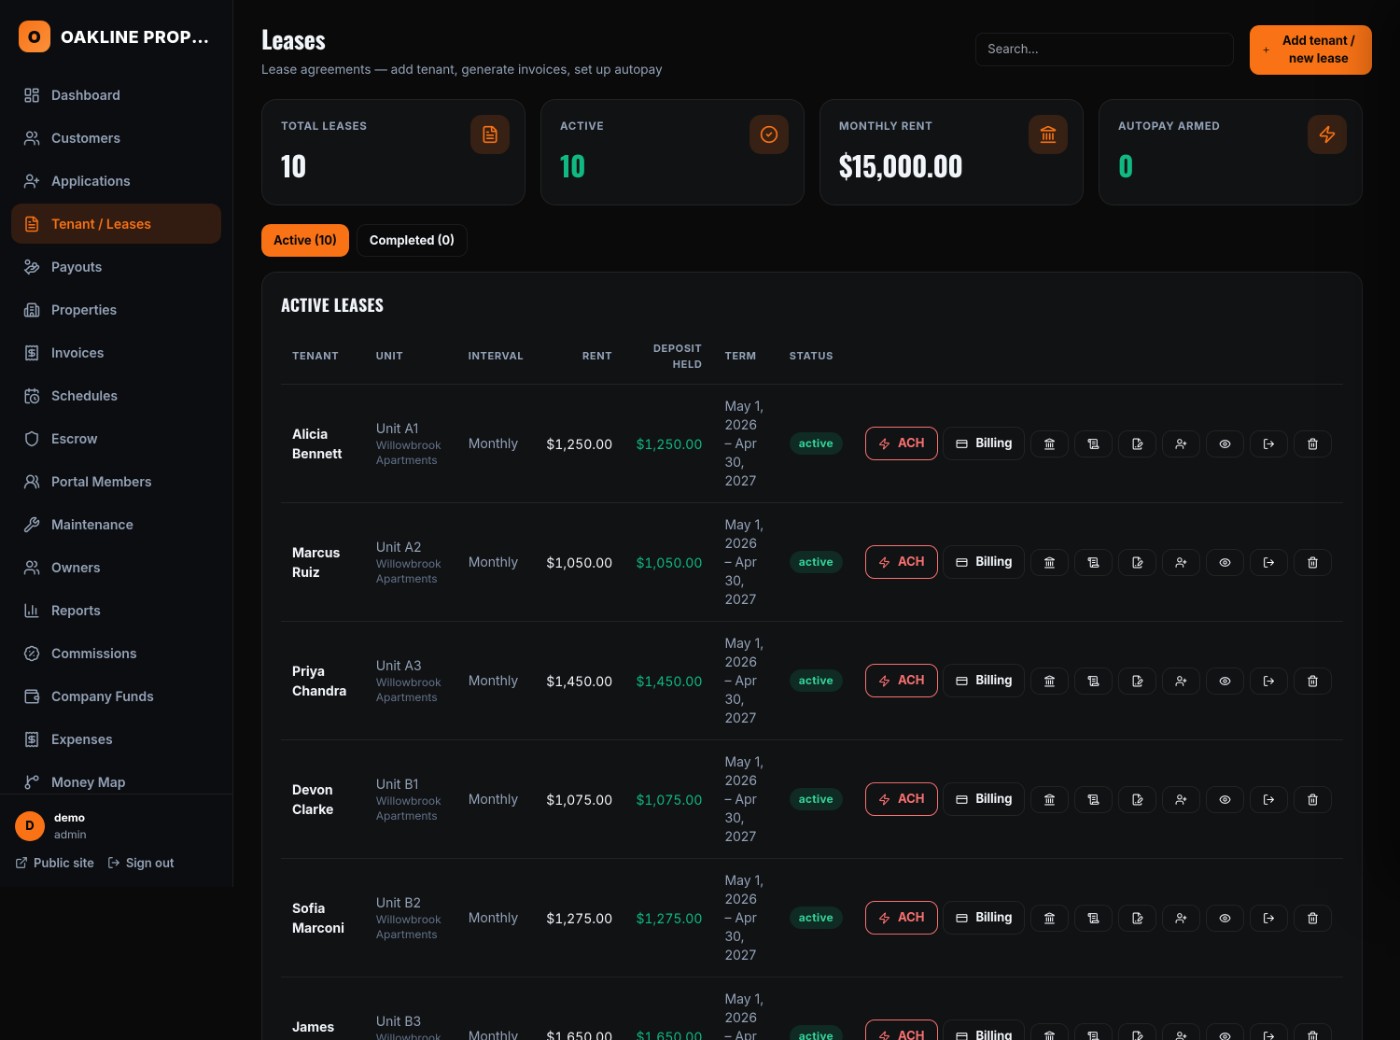Open Invoices section
The width and height of the screenshot is (1400, 1040).
pos(116,353)
